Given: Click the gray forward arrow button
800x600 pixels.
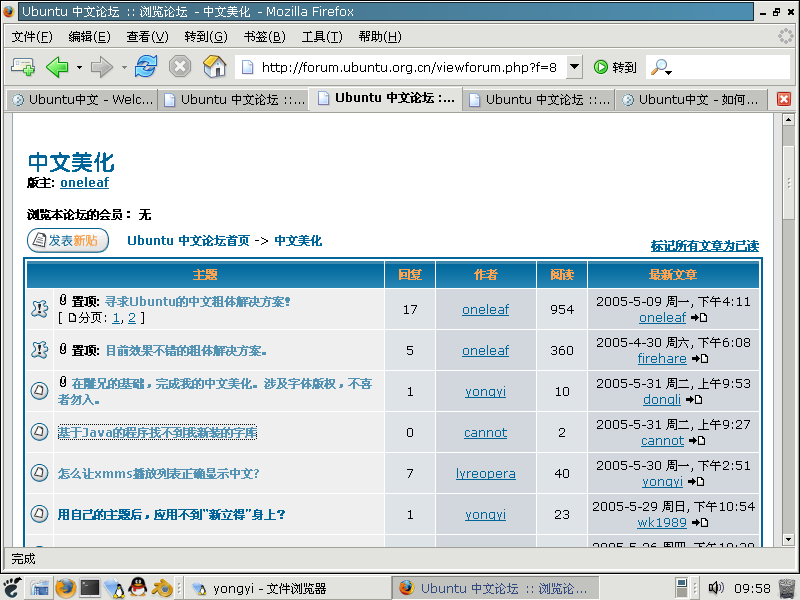Looking at the screenshot, I should (x=102, y=67).
